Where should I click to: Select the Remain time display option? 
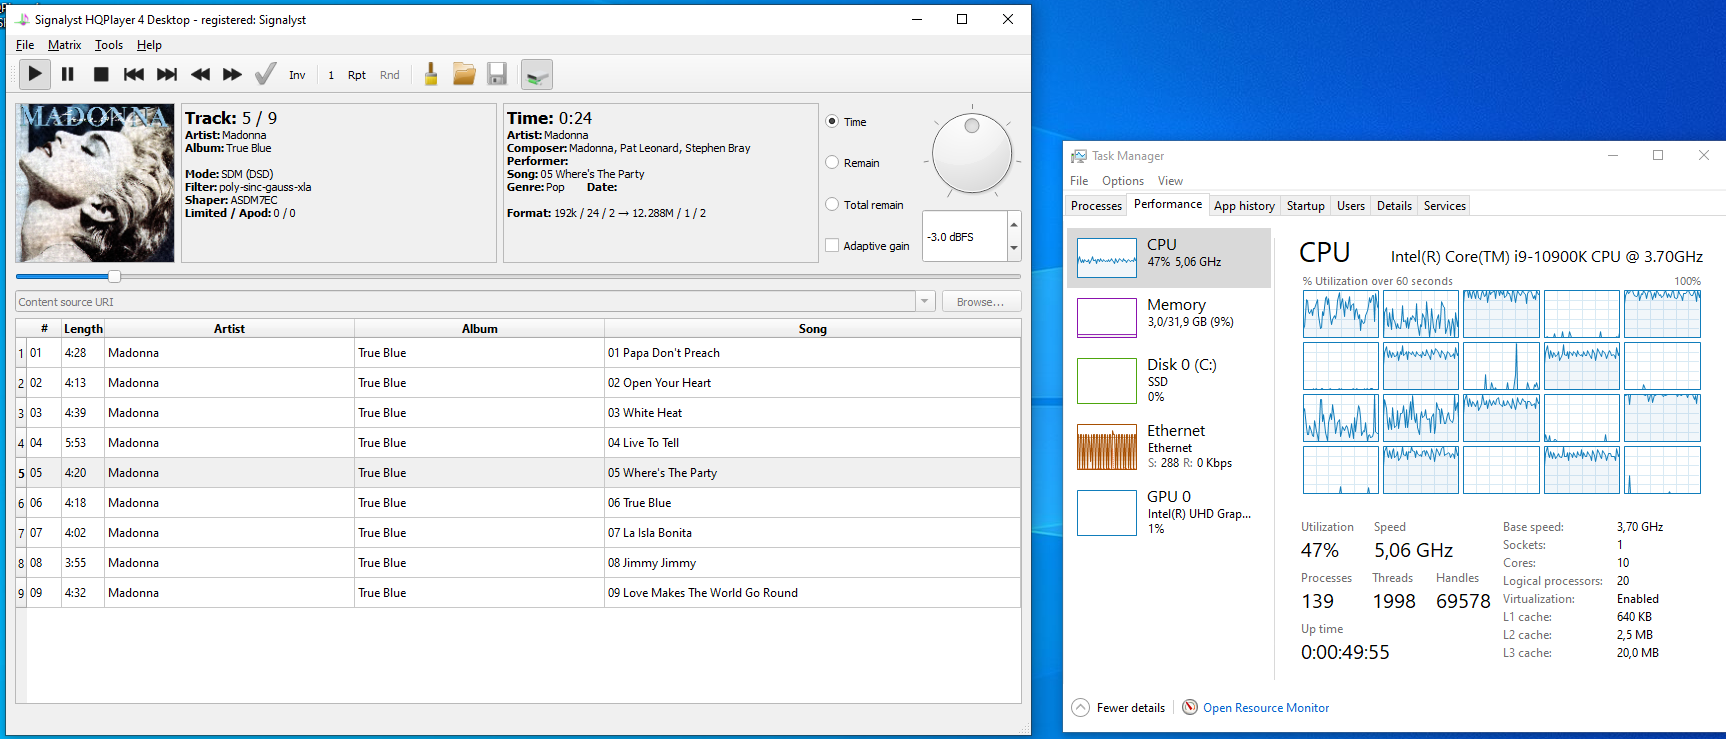click(832, 163)
